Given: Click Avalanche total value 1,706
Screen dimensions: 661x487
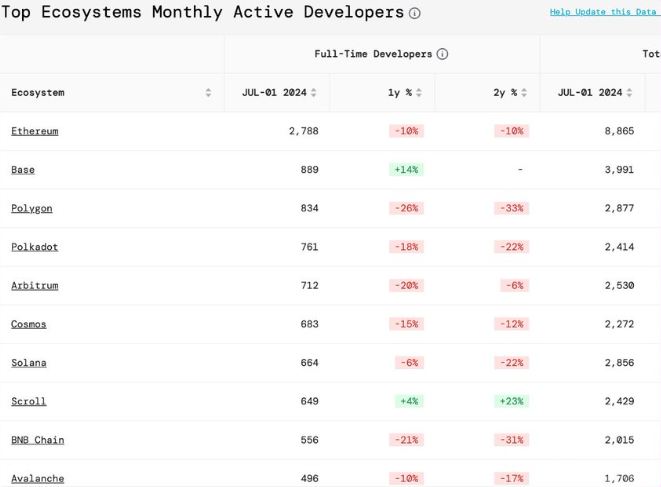Looking at the screenshot, I should click(x=619, y=479).
